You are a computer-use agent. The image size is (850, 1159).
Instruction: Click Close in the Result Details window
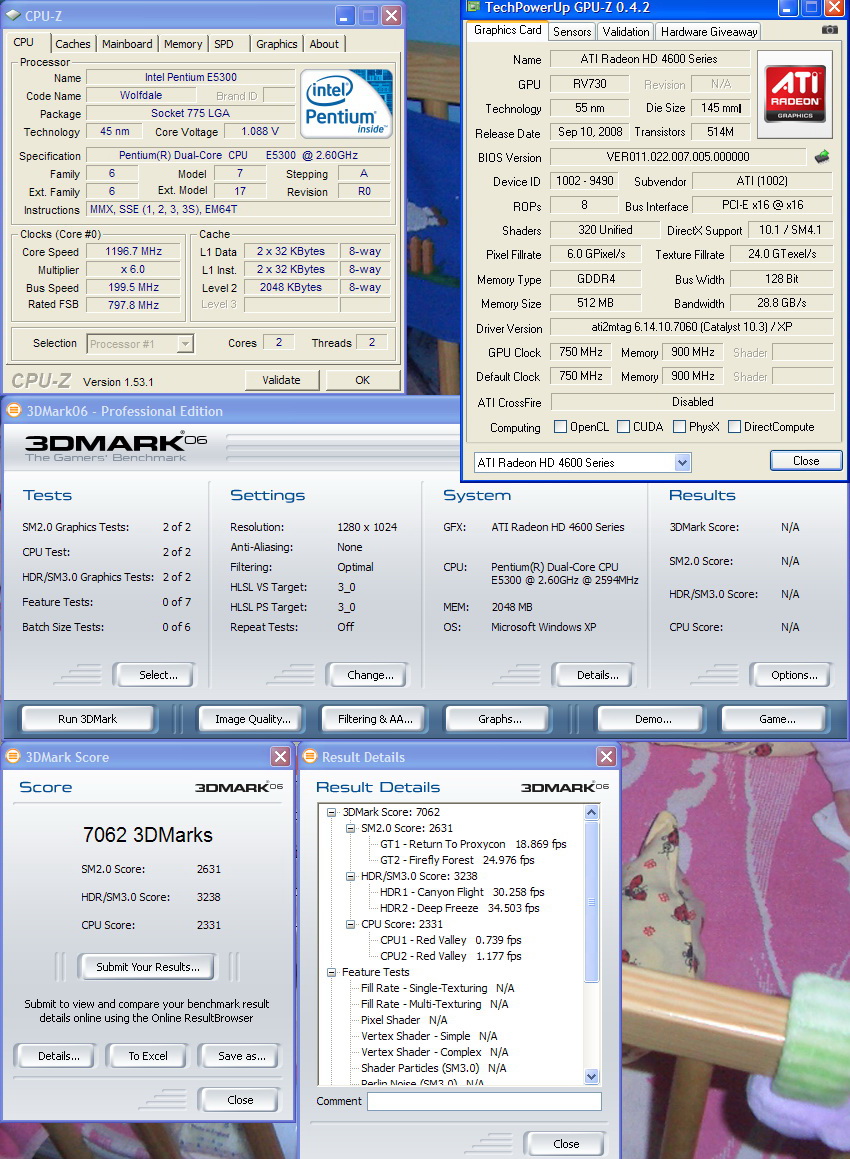pos(566,1143)
